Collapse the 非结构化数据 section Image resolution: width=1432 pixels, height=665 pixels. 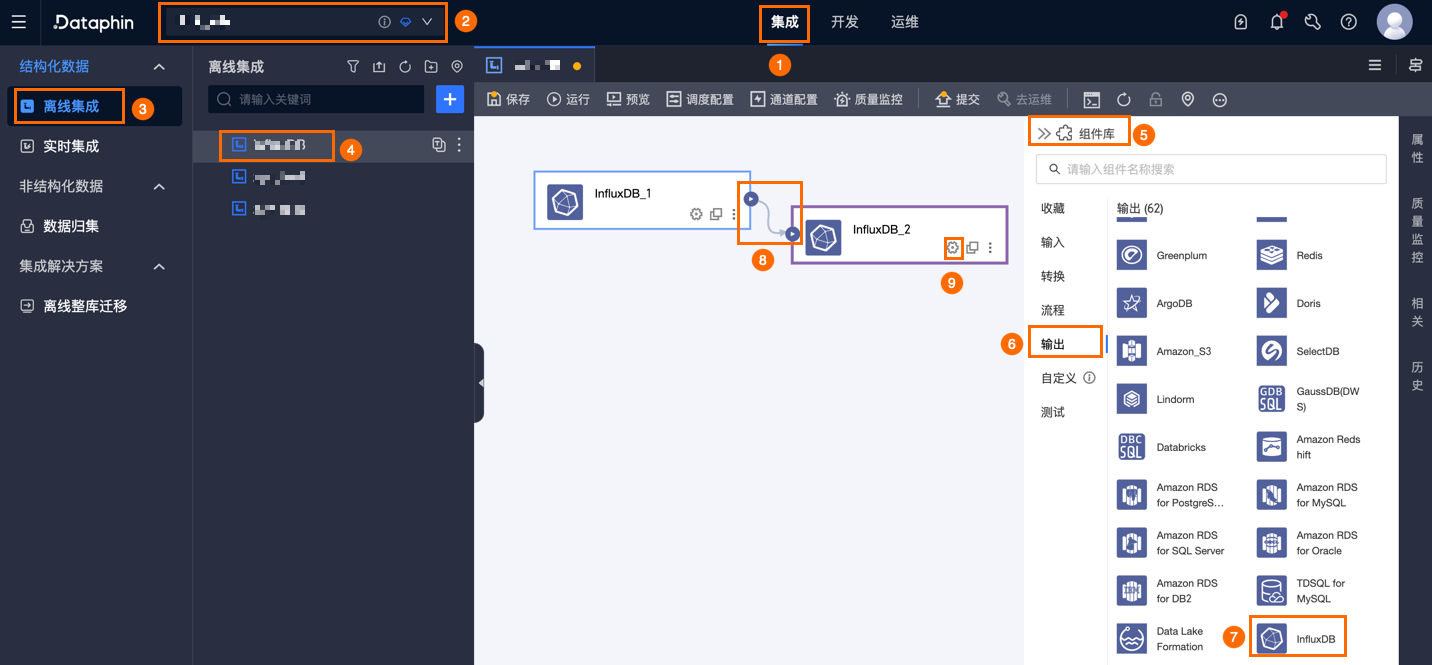(159, 186)
